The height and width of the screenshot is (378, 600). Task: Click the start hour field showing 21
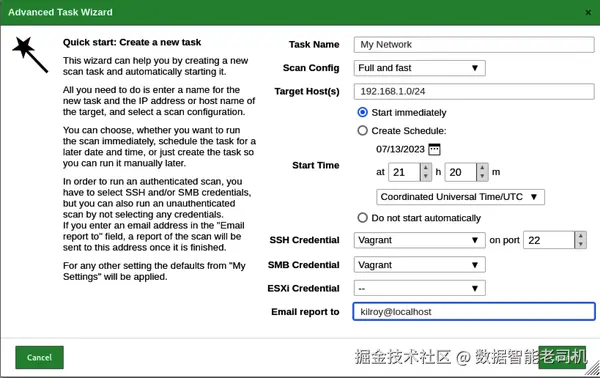click(405, 172)
